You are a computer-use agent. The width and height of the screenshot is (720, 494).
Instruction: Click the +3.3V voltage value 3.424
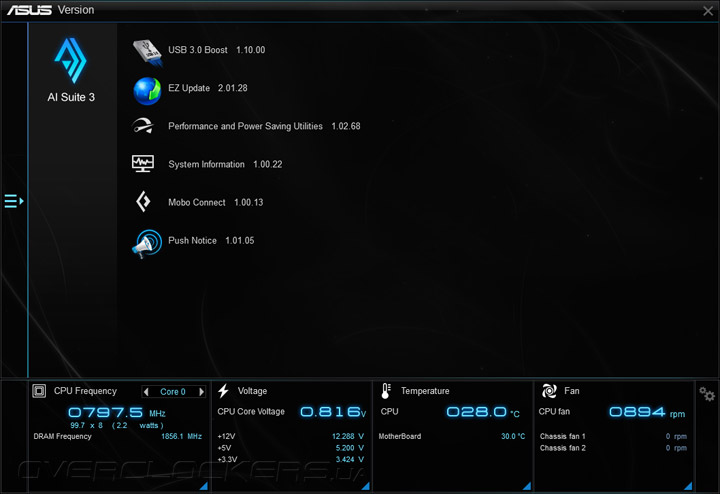click(x=349, y=459)
